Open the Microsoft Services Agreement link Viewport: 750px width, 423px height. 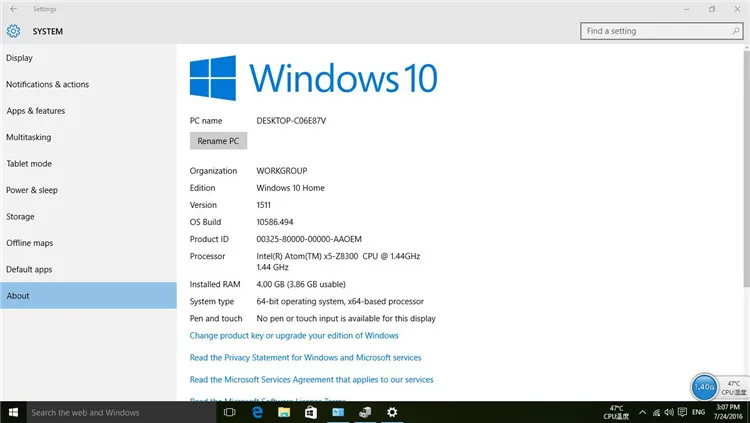[x=311, y=379]
